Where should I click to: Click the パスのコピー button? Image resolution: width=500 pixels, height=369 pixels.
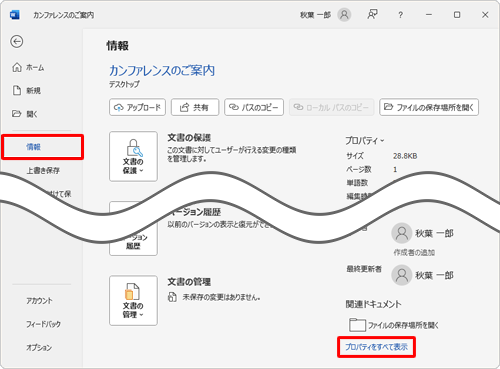pyautogui.click(x=254, y=107)
